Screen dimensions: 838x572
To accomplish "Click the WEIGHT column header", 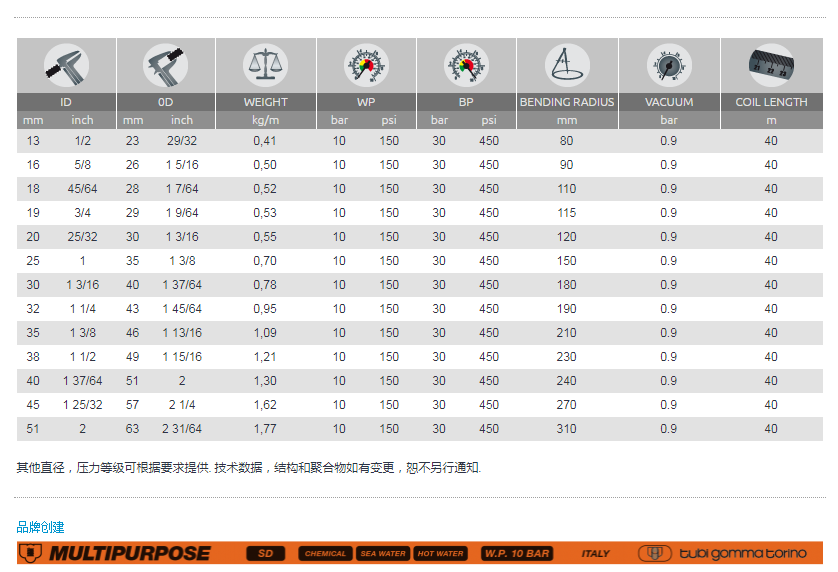I will tap(266, 102).
